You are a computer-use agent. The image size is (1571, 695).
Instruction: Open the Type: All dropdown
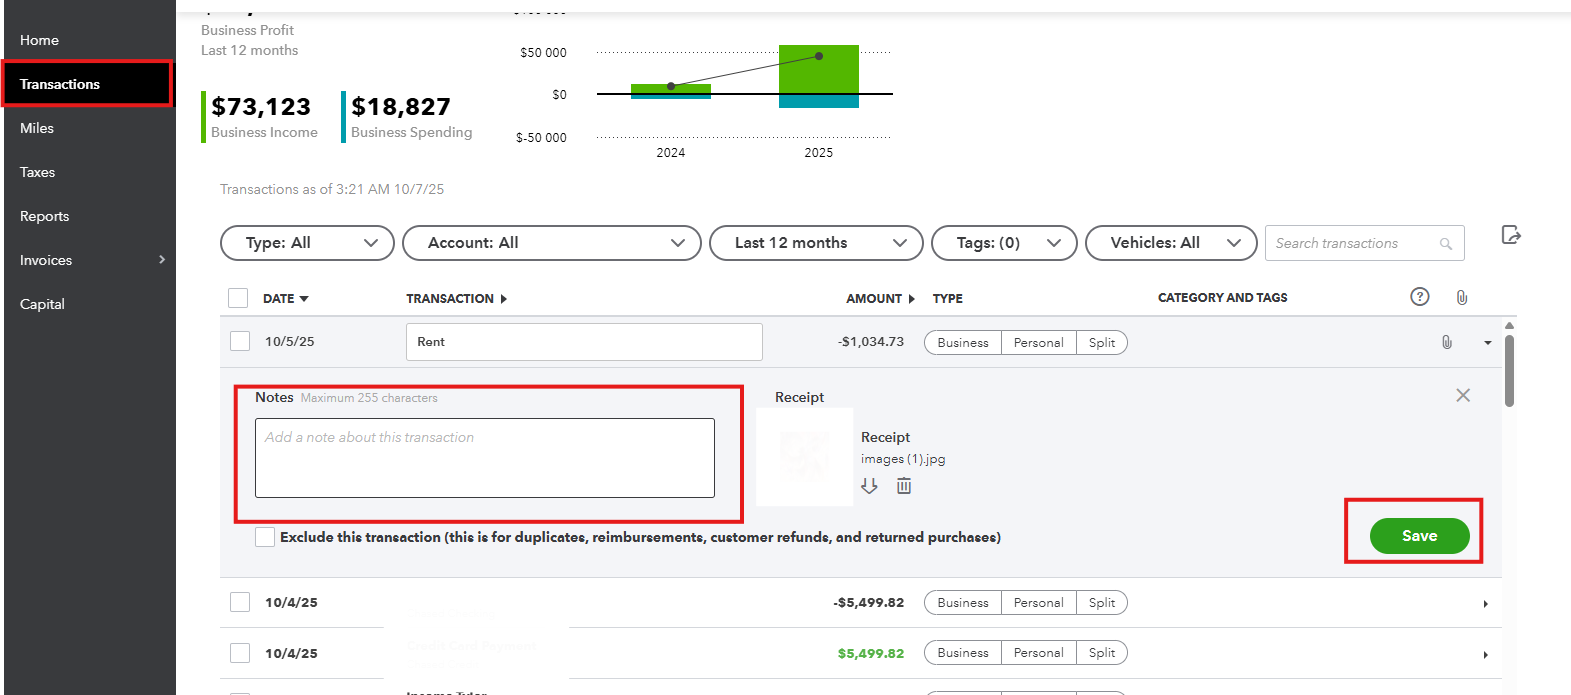tap(307, 243)
